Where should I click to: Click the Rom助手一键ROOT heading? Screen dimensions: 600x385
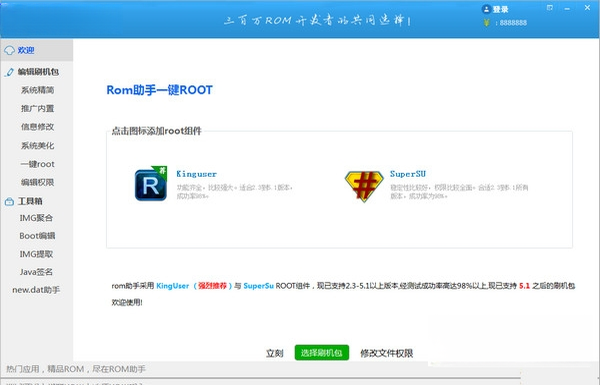(x=159, y=90)
